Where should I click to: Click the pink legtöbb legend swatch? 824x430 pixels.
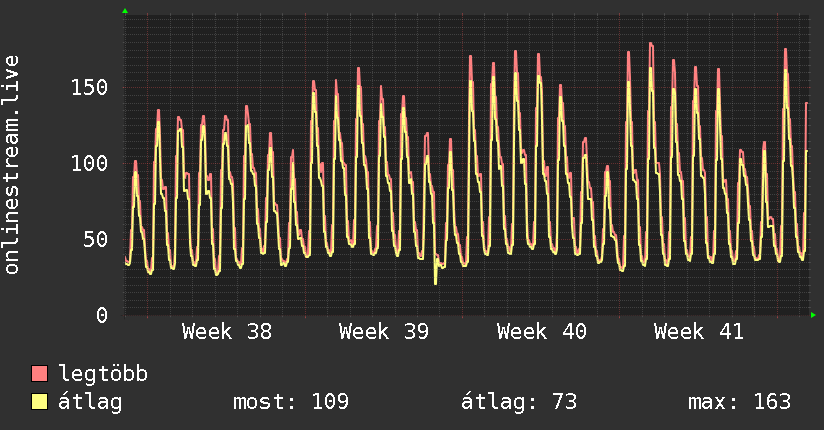[x=39, y=373]
